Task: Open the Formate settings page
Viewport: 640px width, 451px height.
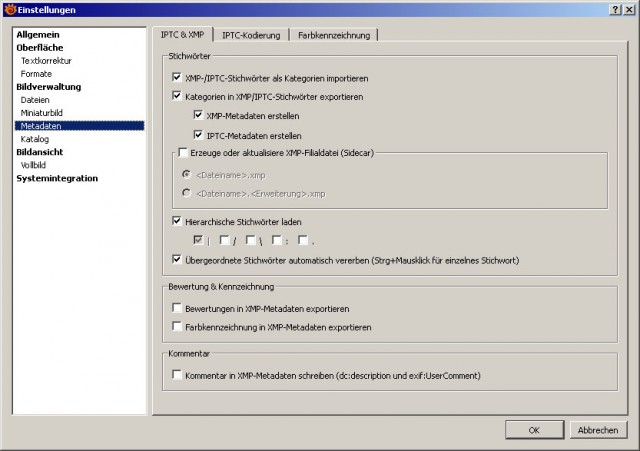Action: coord(36,74)
